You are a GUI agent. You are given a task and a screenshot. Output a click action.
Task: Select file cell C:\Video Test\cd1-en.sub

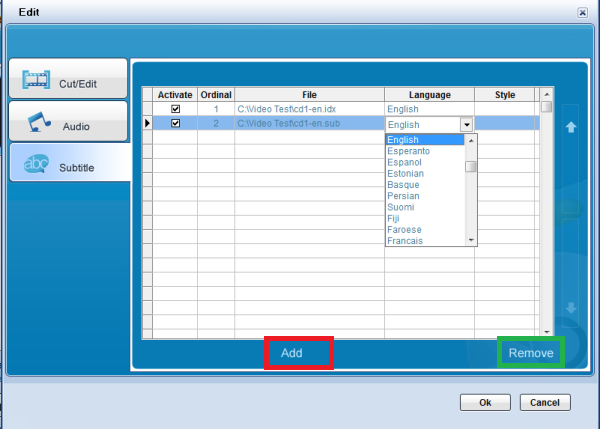[309, 123]
